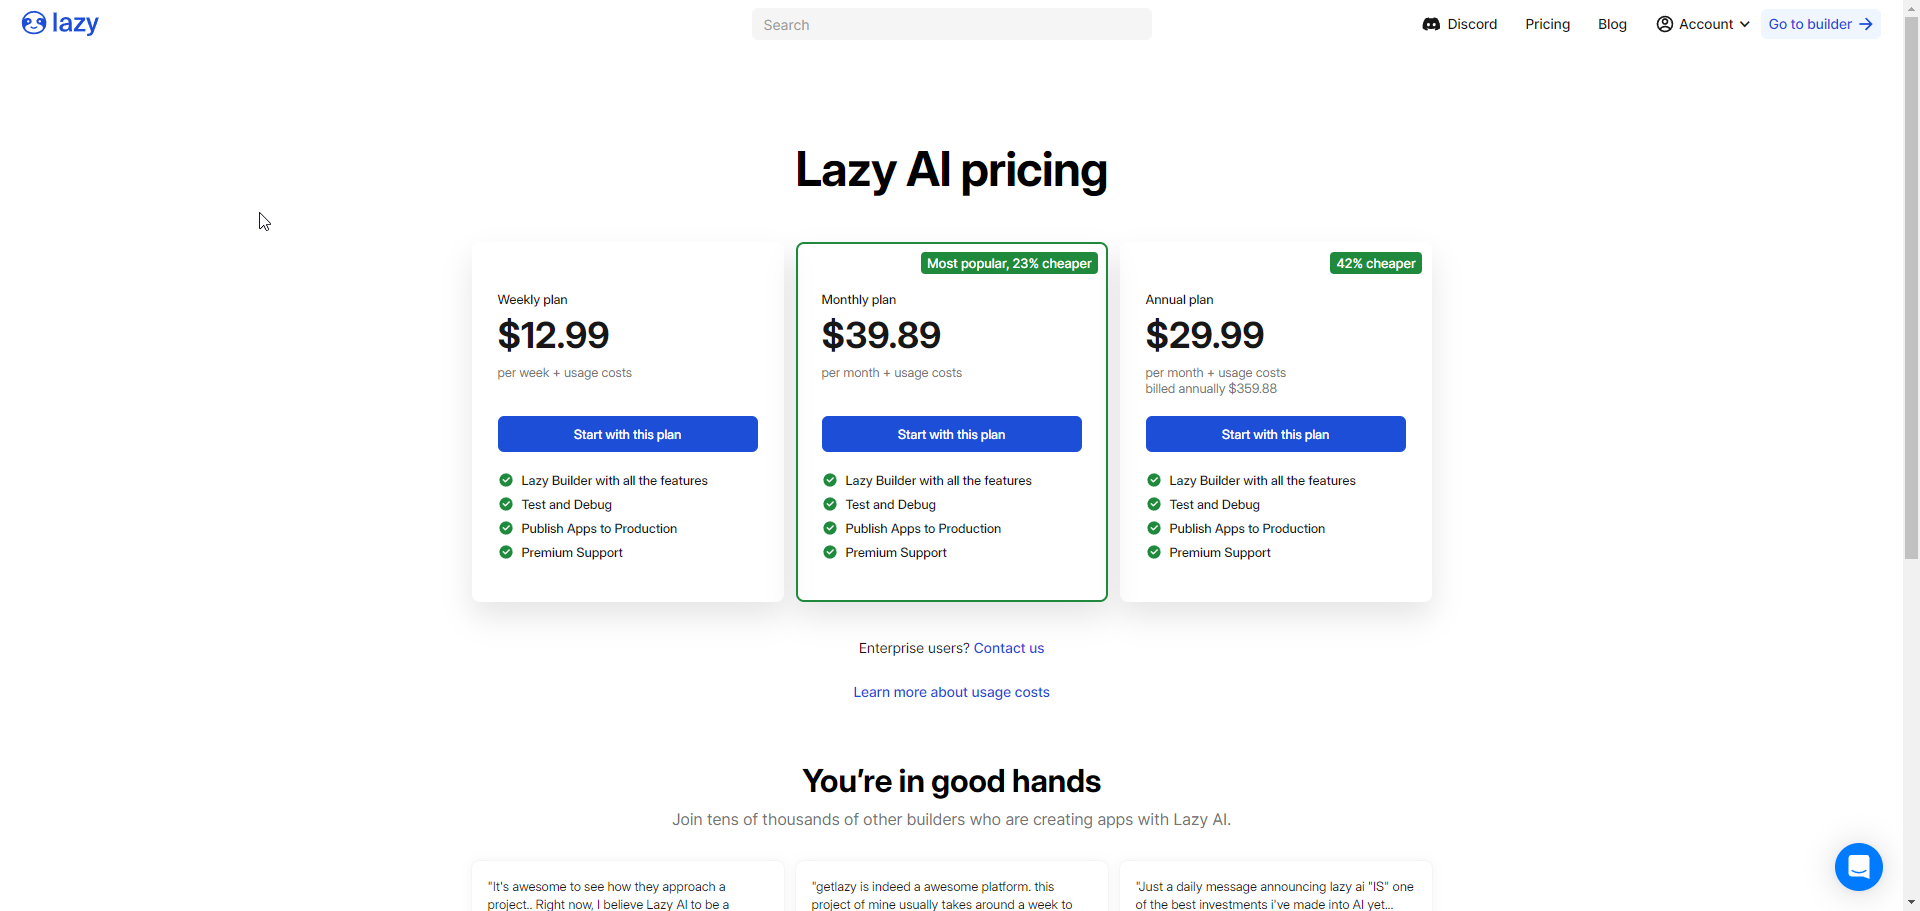Click the page vertical scrollbar thumb
This screenshot has width=1920, height=911.
(1911, 290)
